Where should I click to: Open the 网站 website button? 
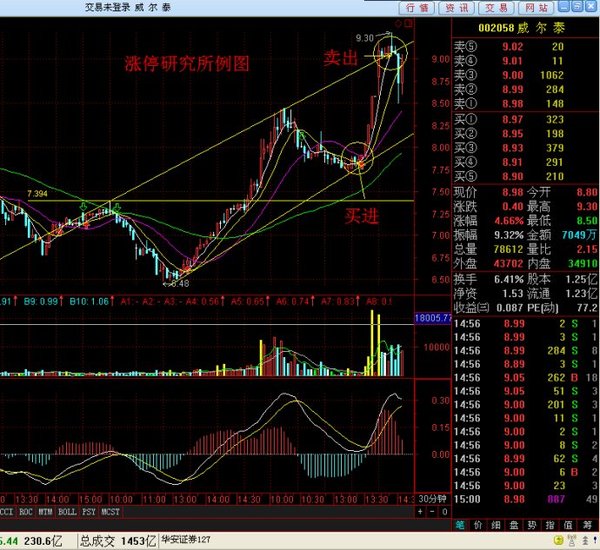(x=536, y=8)
